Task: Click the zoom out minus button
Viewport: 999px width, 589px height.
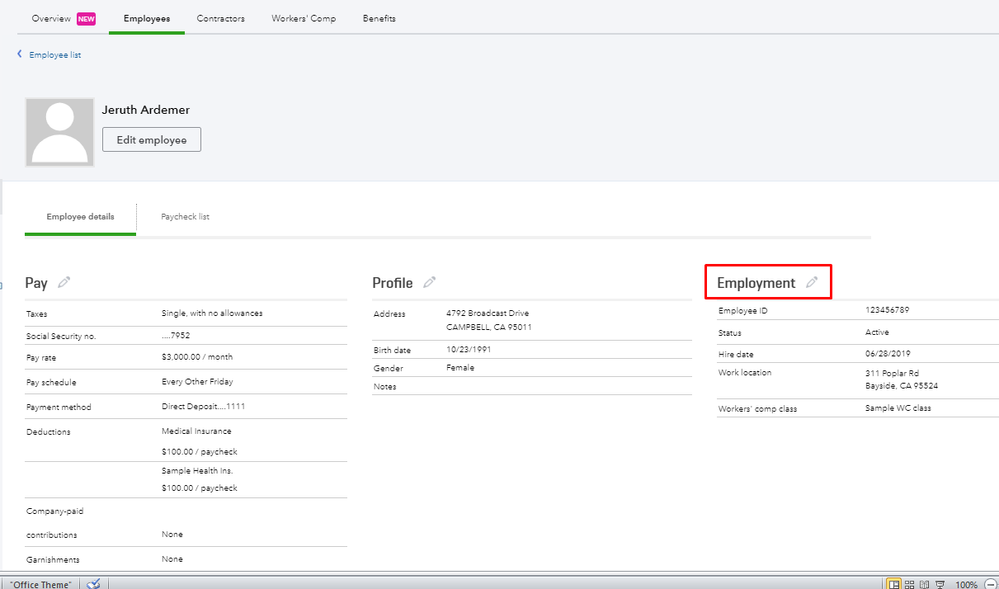Action: [991, 584]
